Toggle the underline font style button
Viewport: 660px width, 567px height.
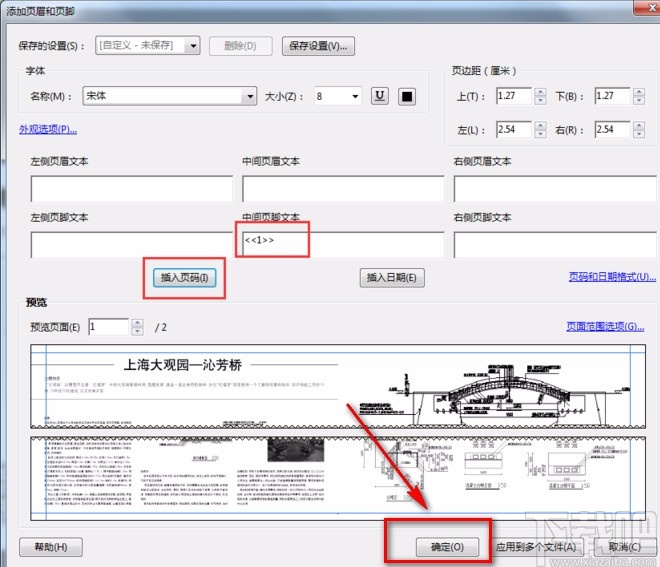tap(379, 96)
